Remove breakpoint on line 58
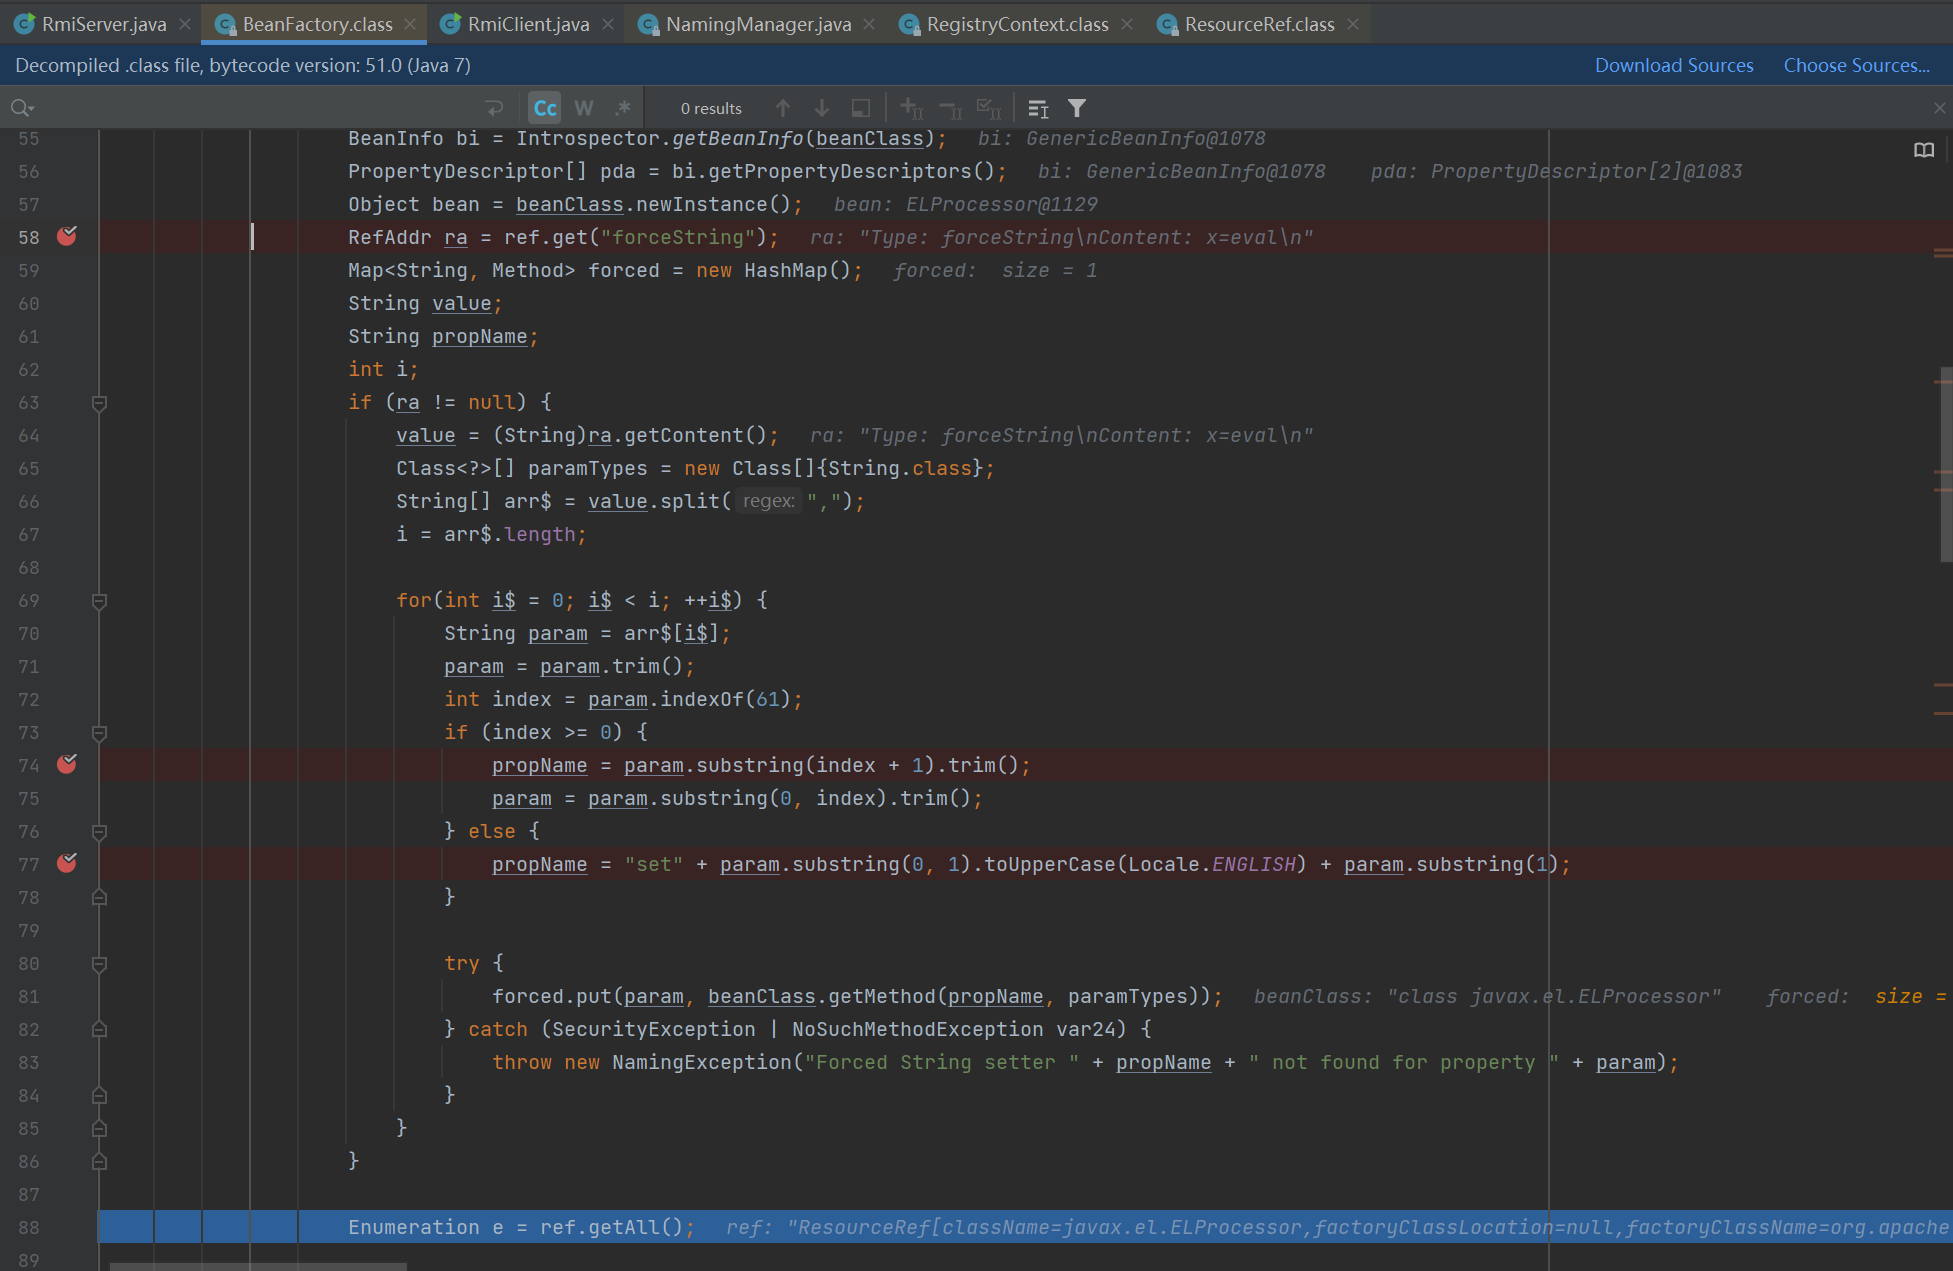1953x1271 pixels. point(67,237)
